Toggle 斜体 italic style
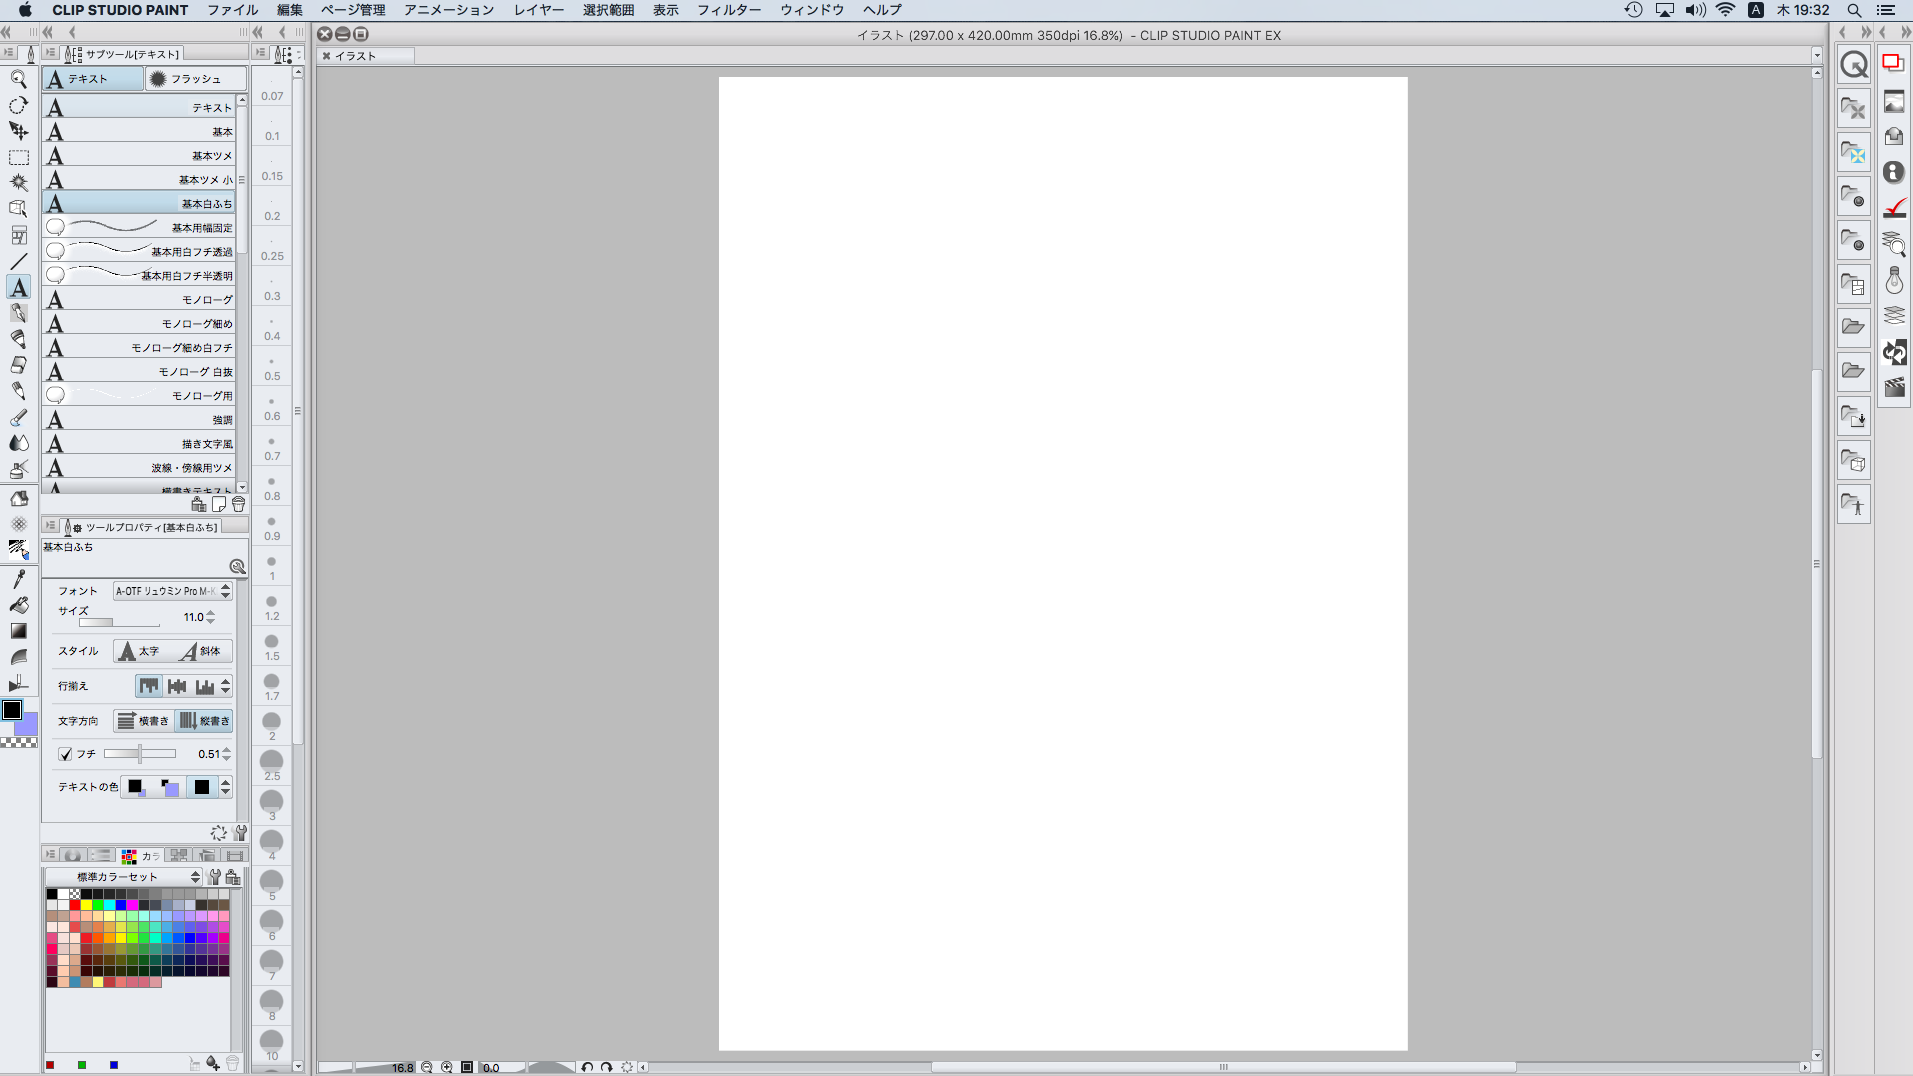 204,651
